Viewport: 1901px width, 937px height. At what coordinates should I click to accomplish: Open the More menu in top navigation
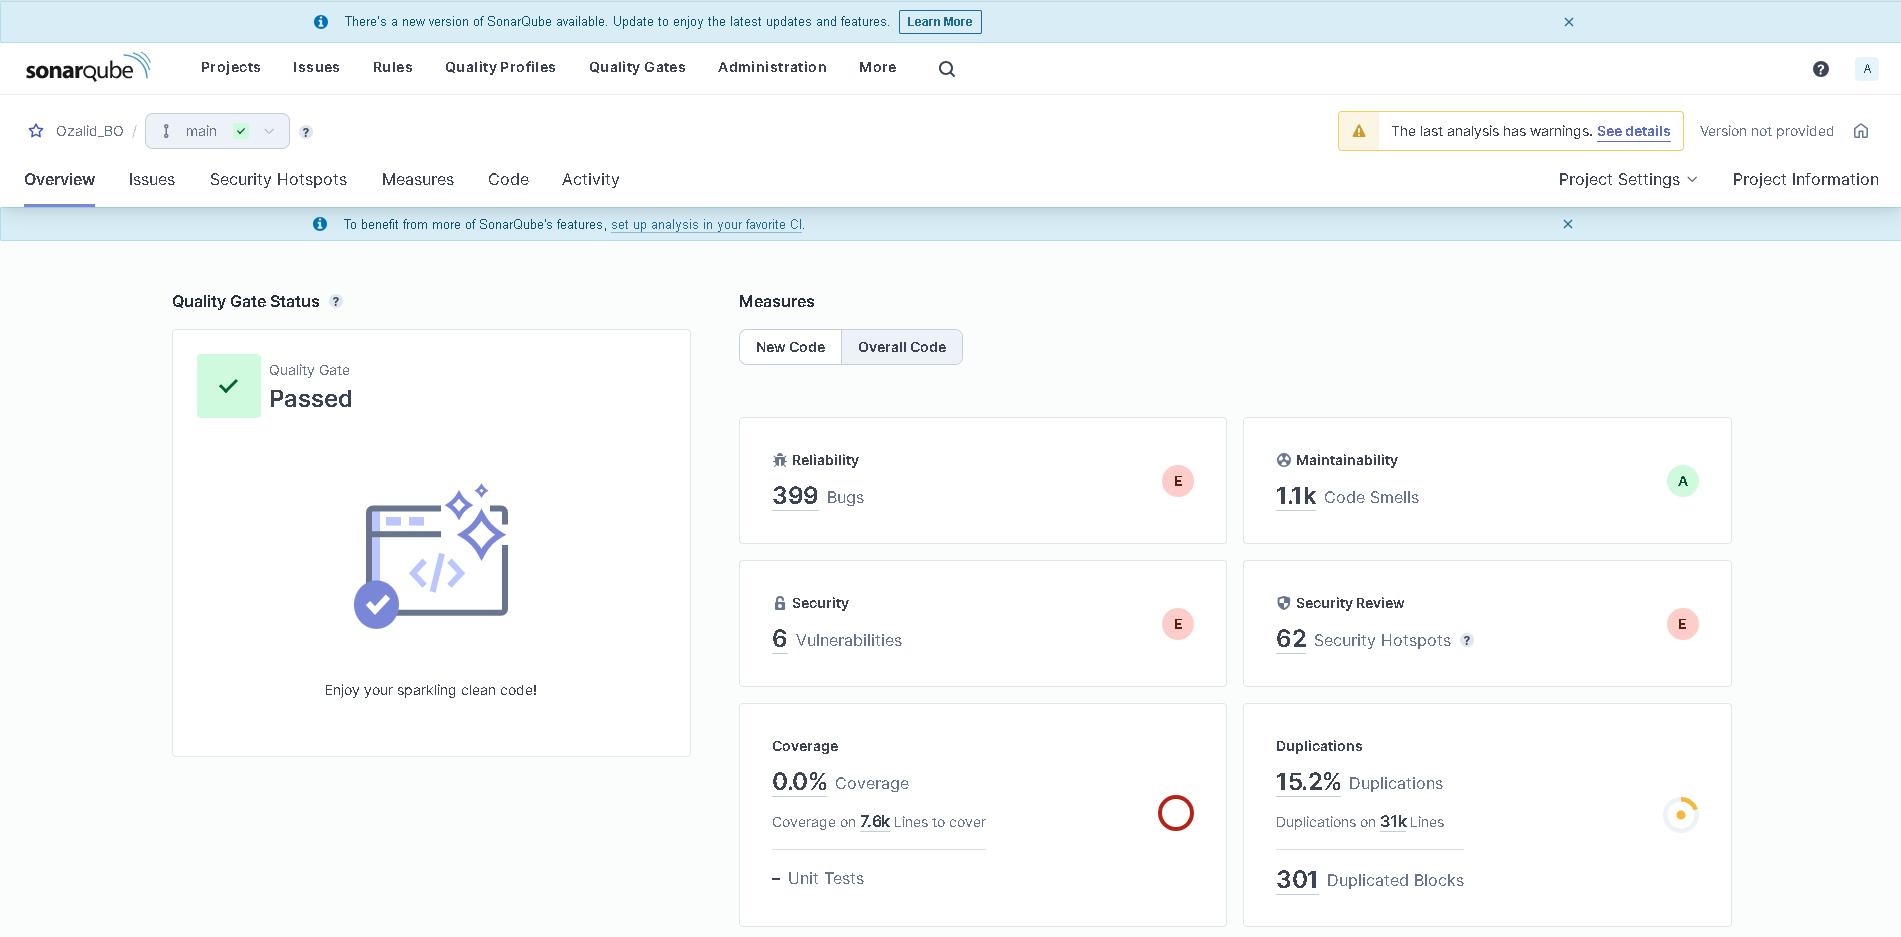pyautogui.click(x=877, y=67)
